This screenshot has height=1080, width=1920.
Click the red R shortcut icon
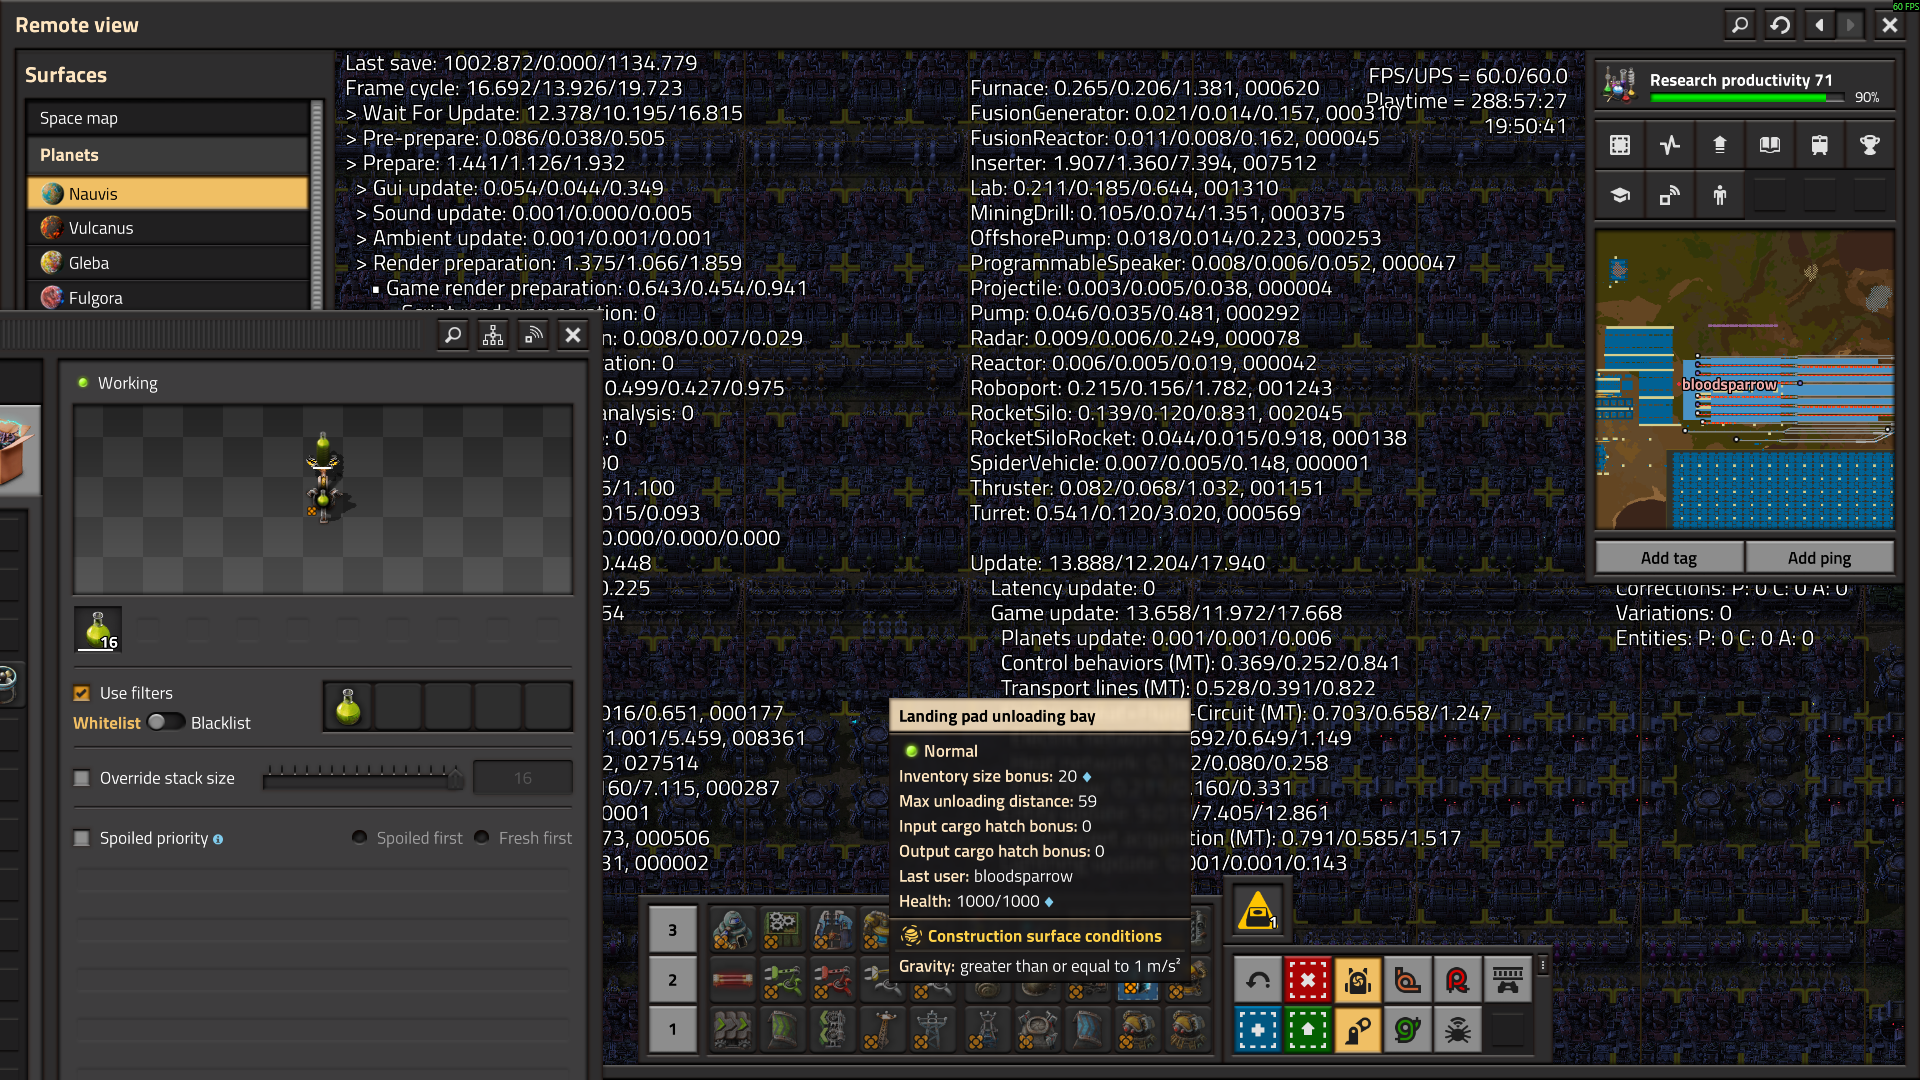tap(1458, 980)
